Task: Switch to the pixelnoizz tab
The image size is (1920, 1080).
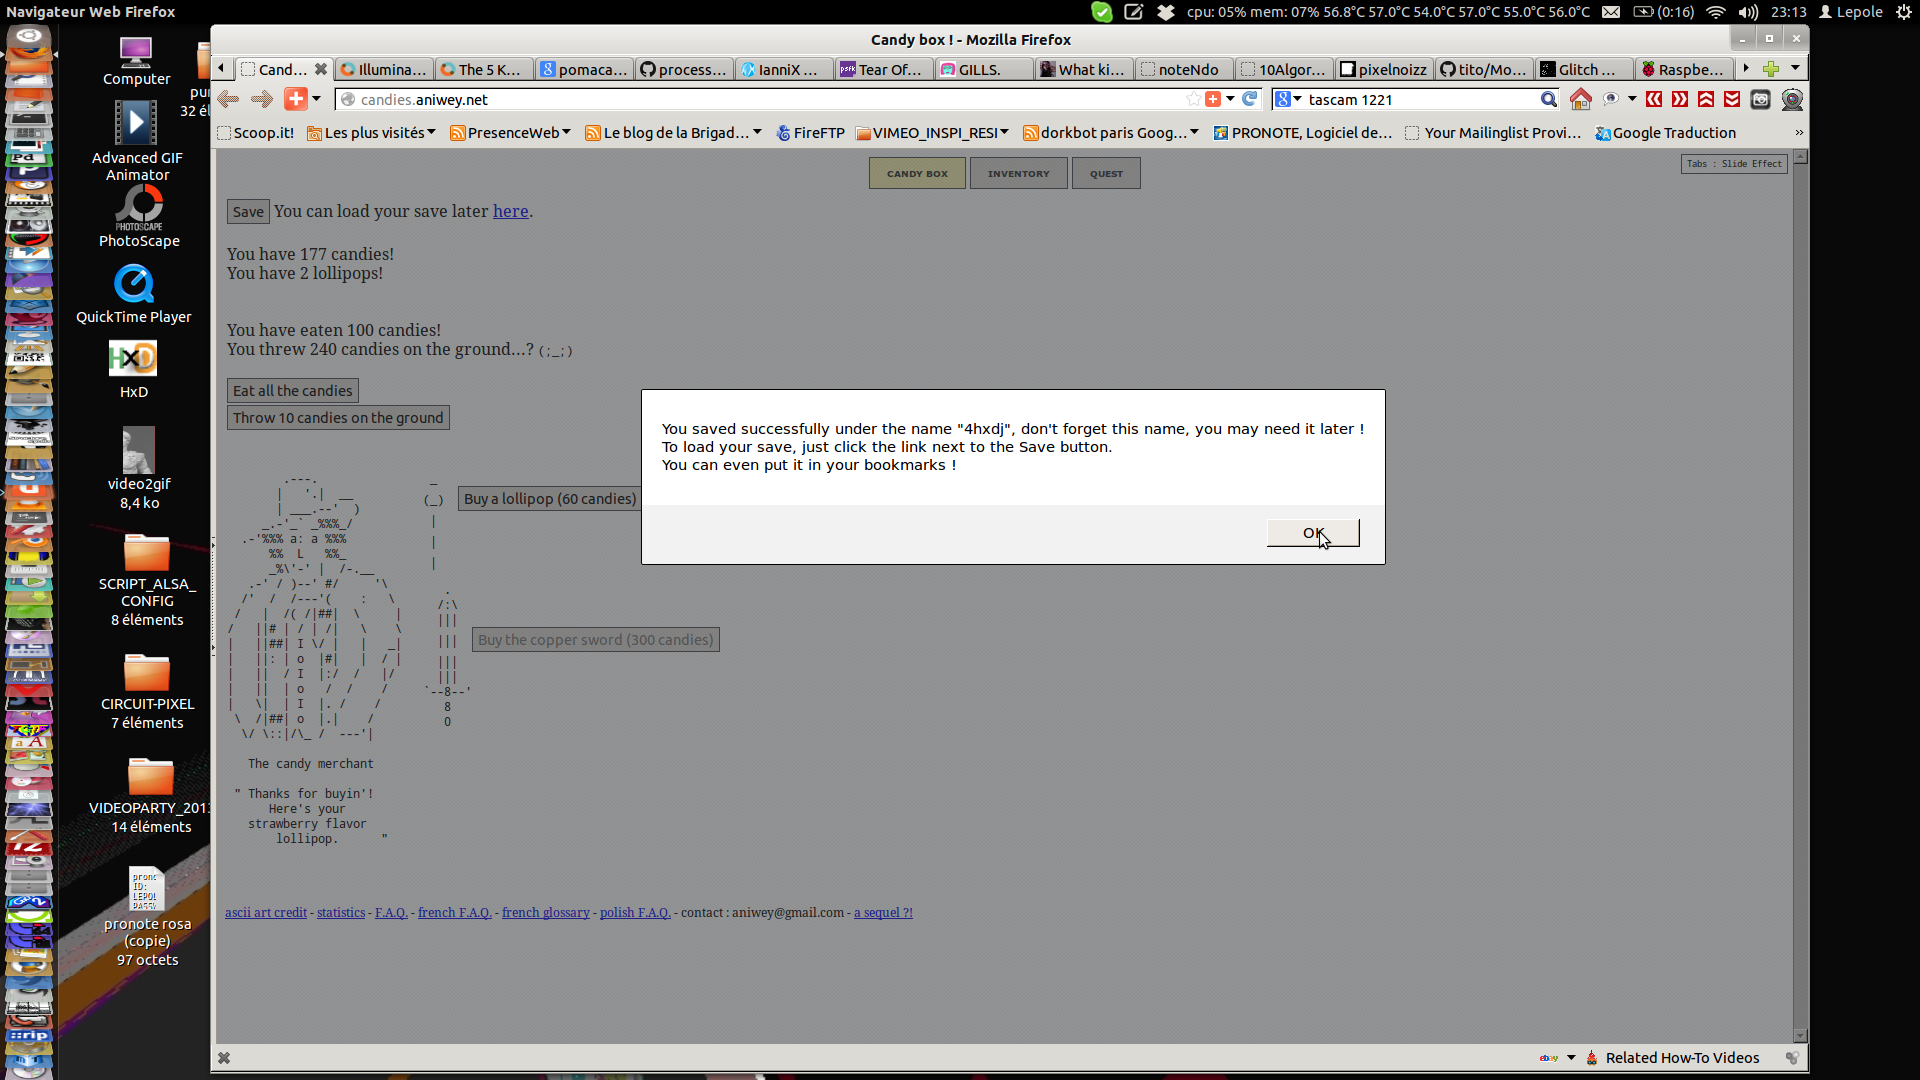Action: (1383, 69)
